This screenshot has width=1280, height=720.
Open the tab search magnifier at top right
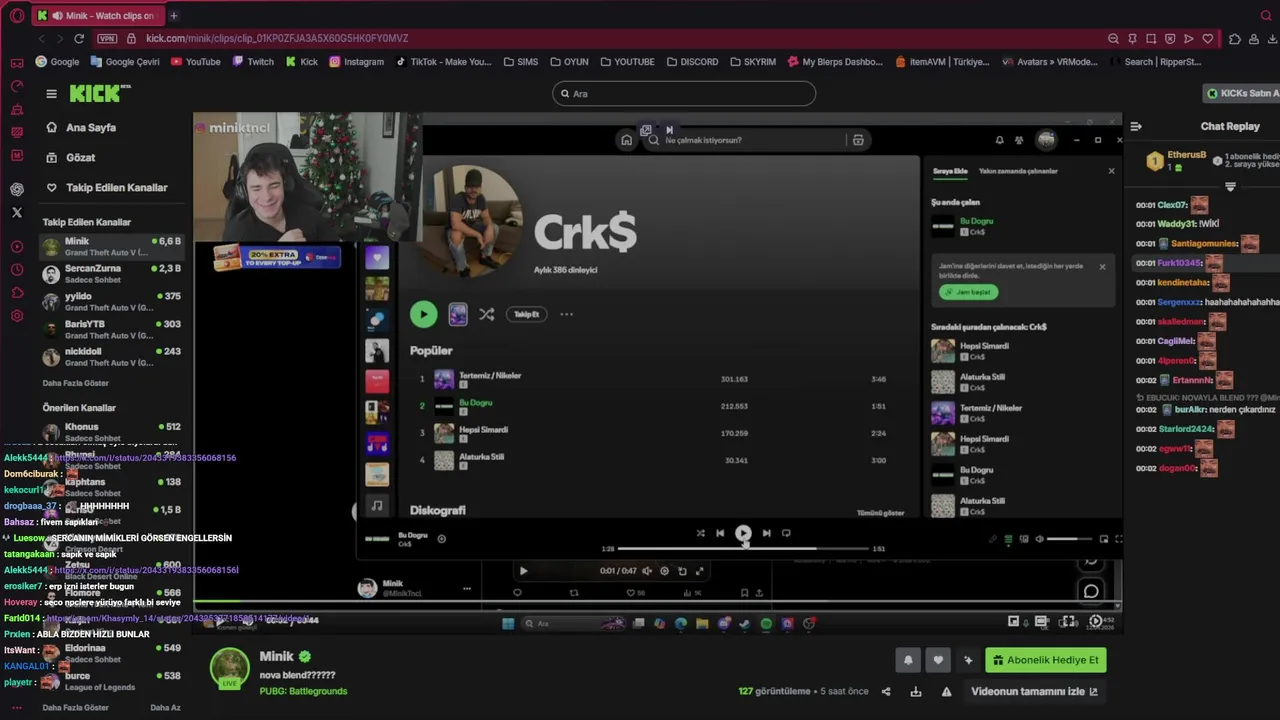pyautogui.click(x=1266, y=15)
